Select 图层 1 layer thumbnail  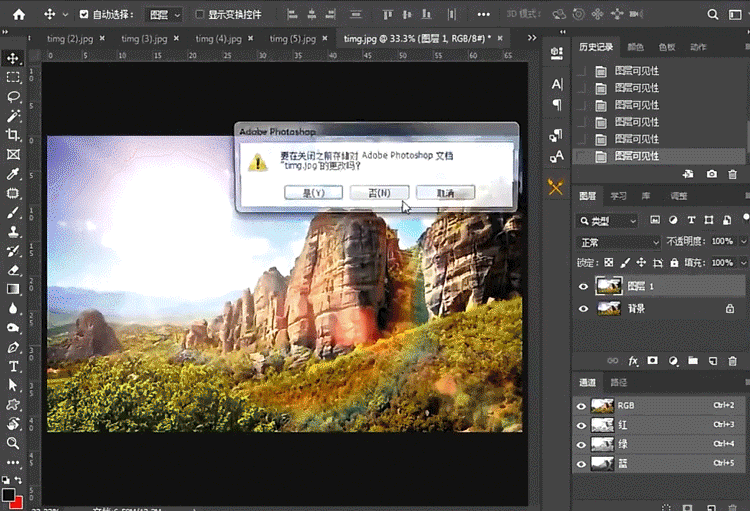[x=609, y=286]
